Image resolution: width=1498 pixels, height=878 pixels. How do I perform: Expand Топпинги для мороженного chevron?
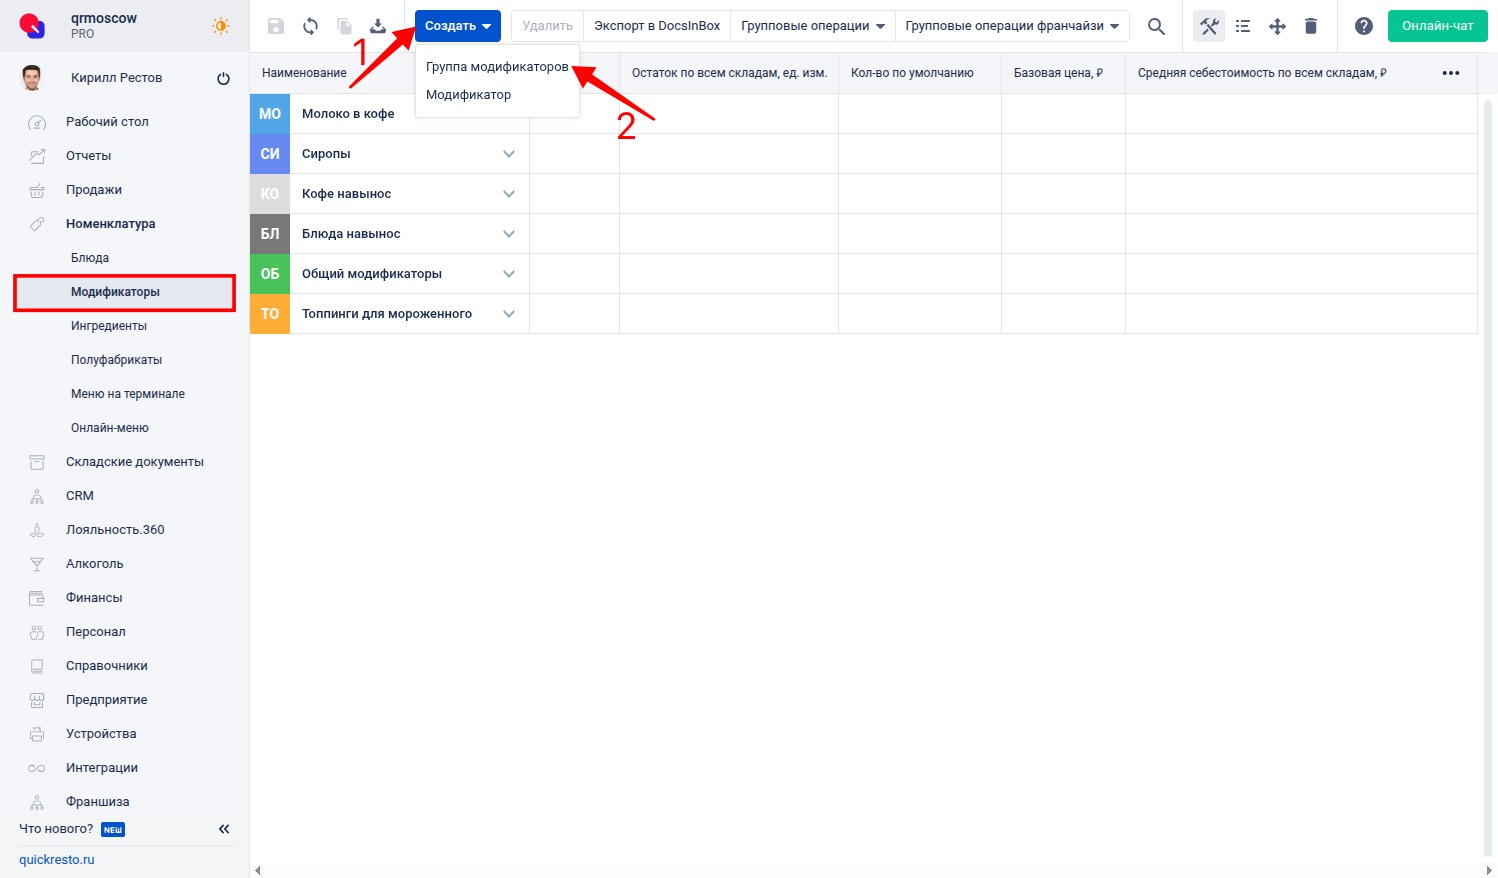coord(509,314)
